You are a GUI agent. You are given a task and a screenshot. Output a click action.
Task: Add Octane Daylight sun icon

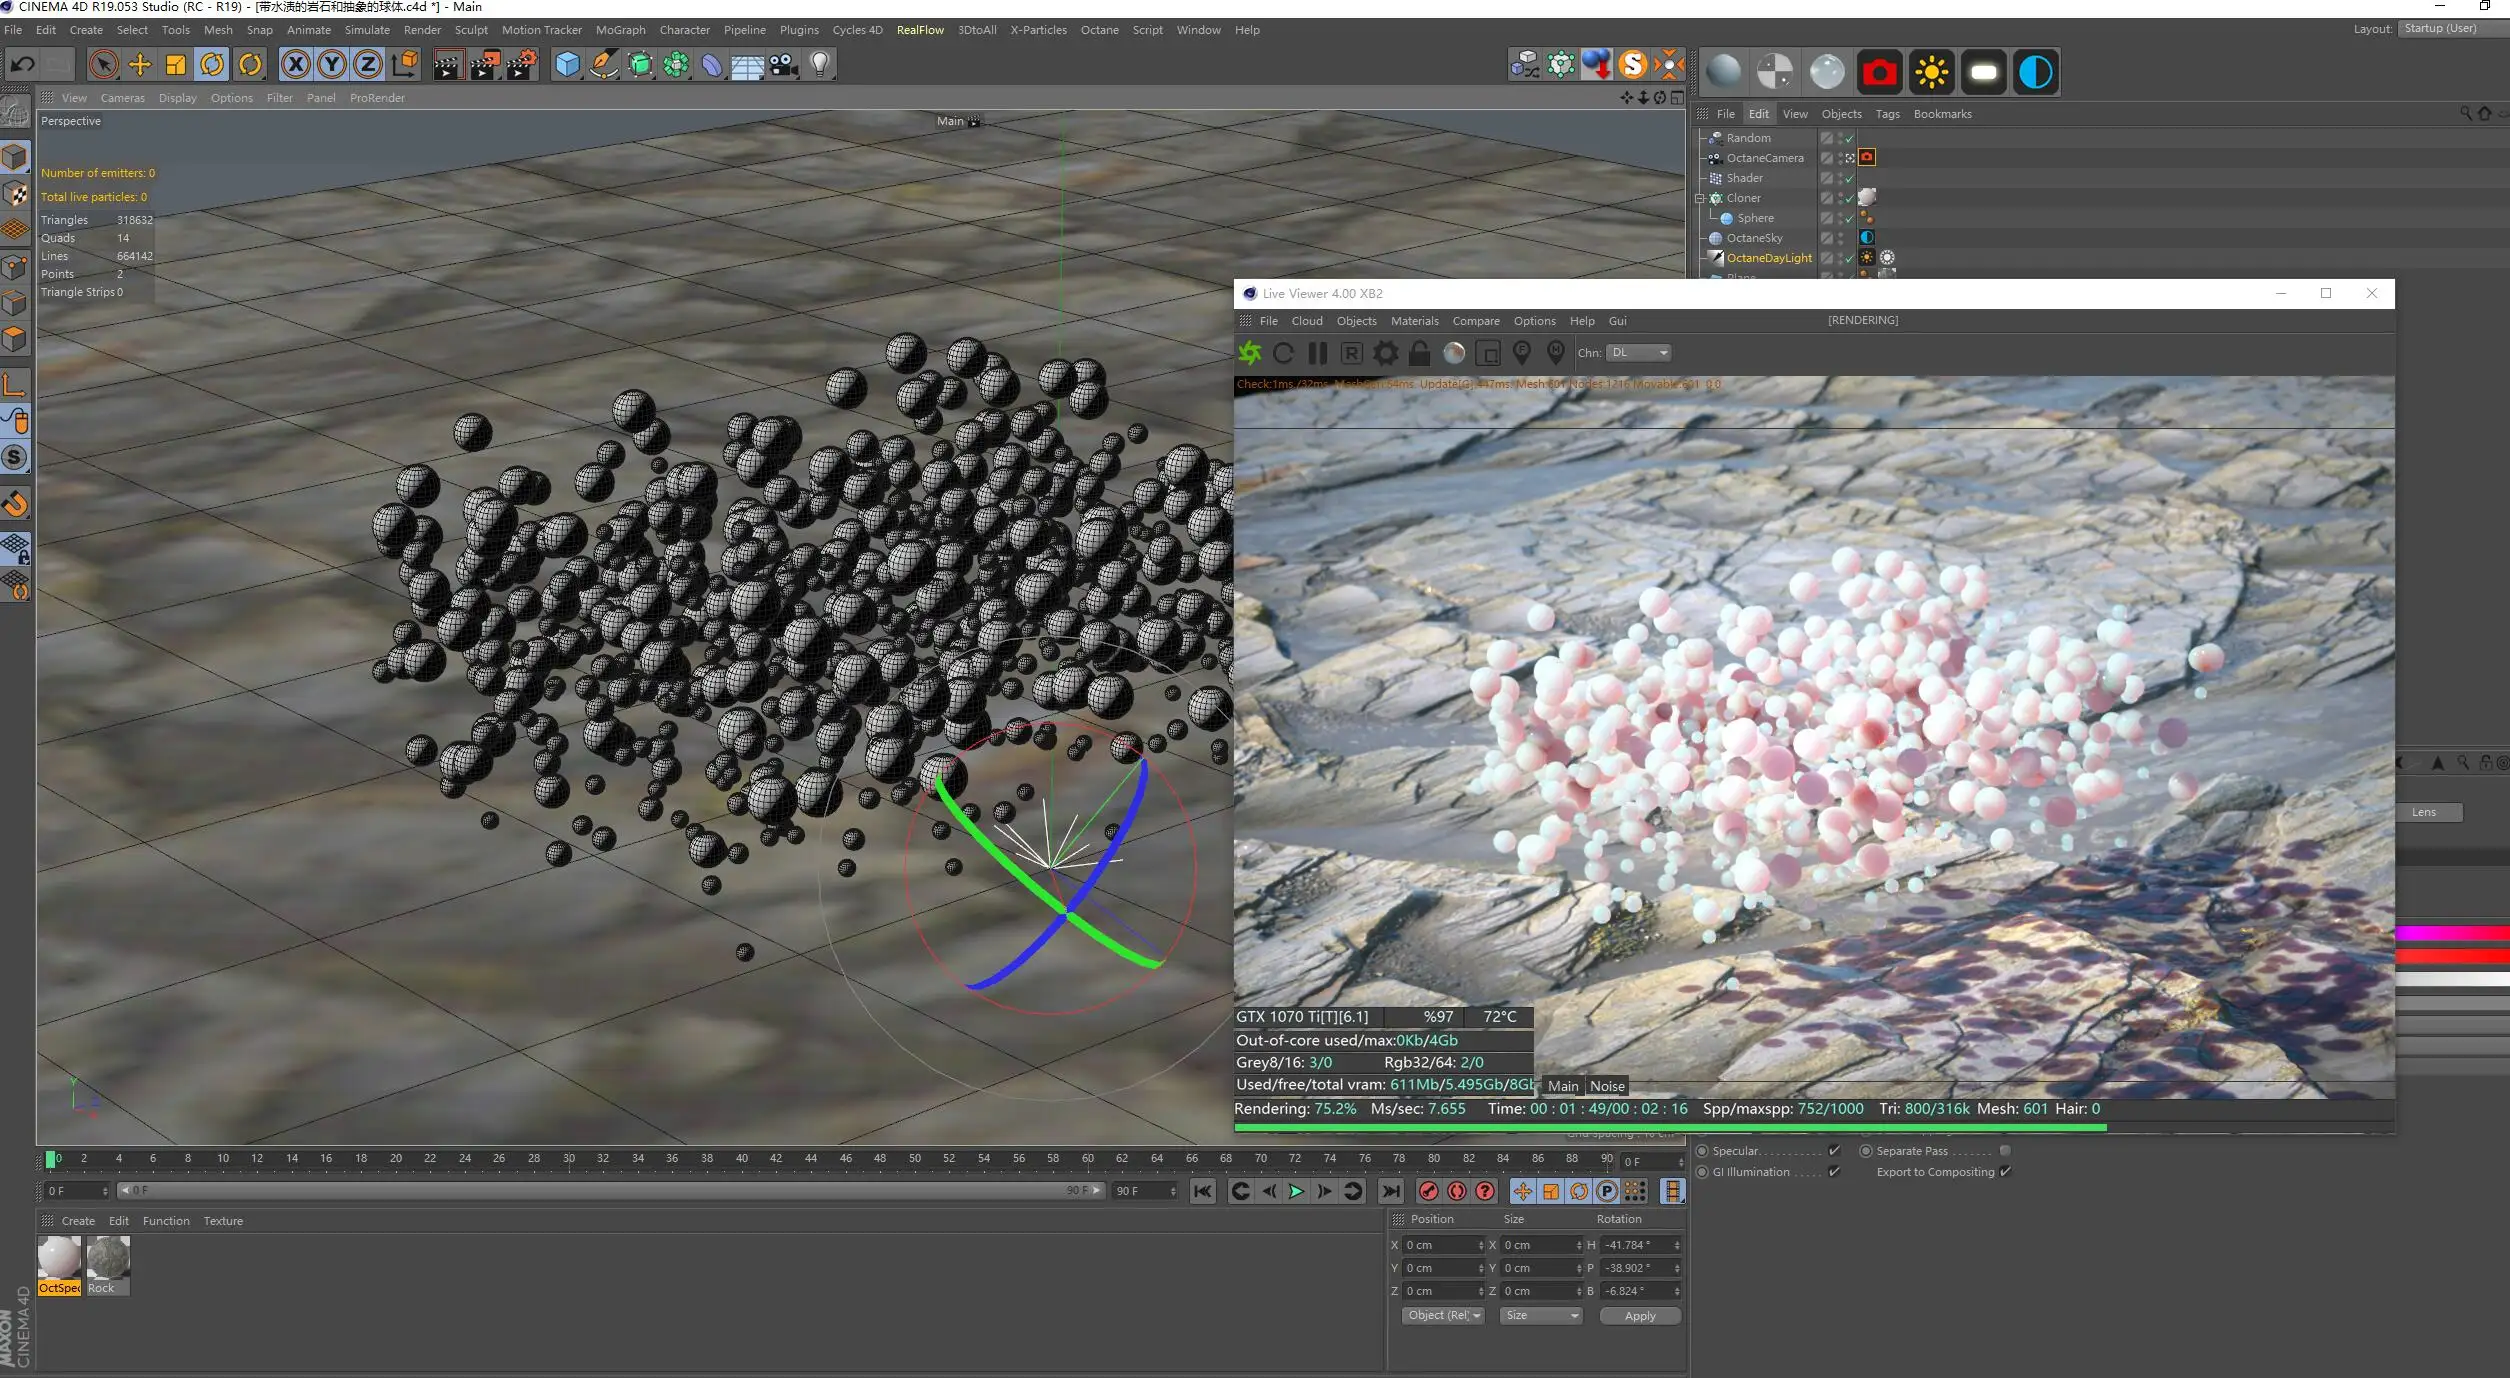1931,72
